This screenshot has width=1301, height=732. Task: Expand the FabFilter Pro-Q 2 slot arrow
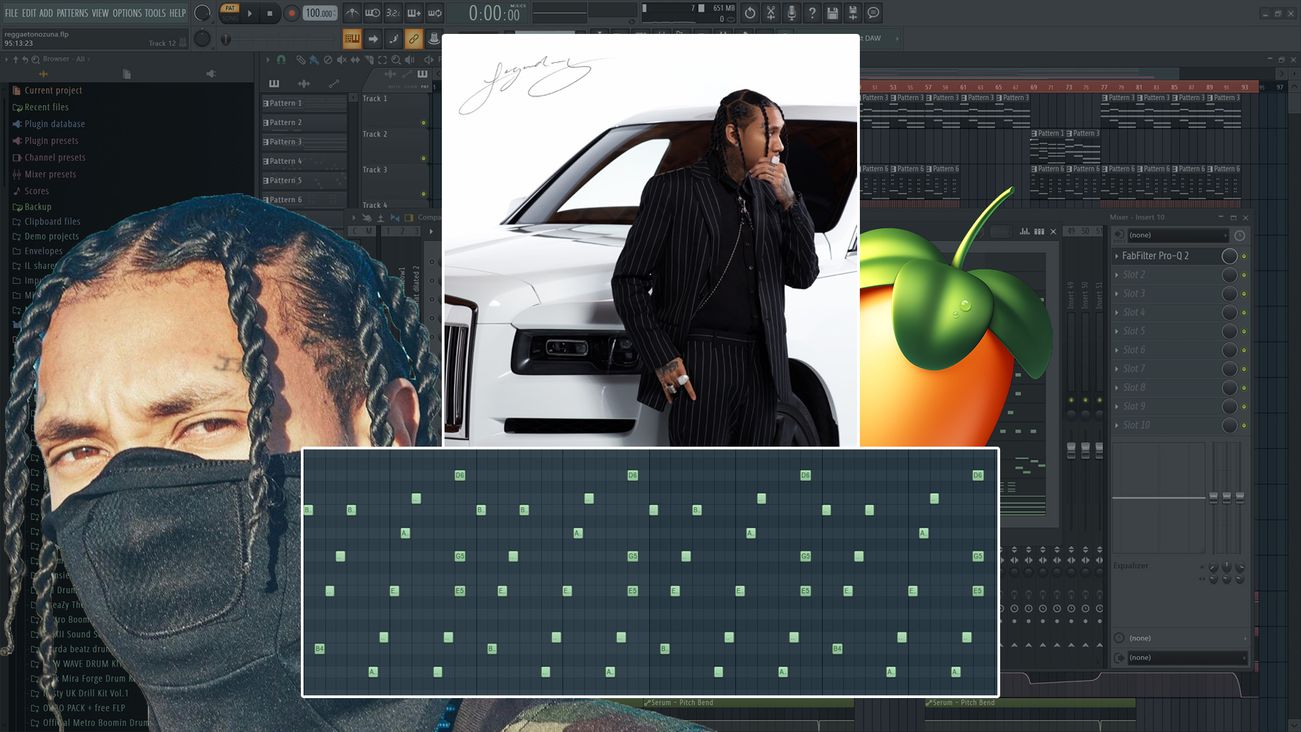pyautogui.click(x=1117, y=256)
